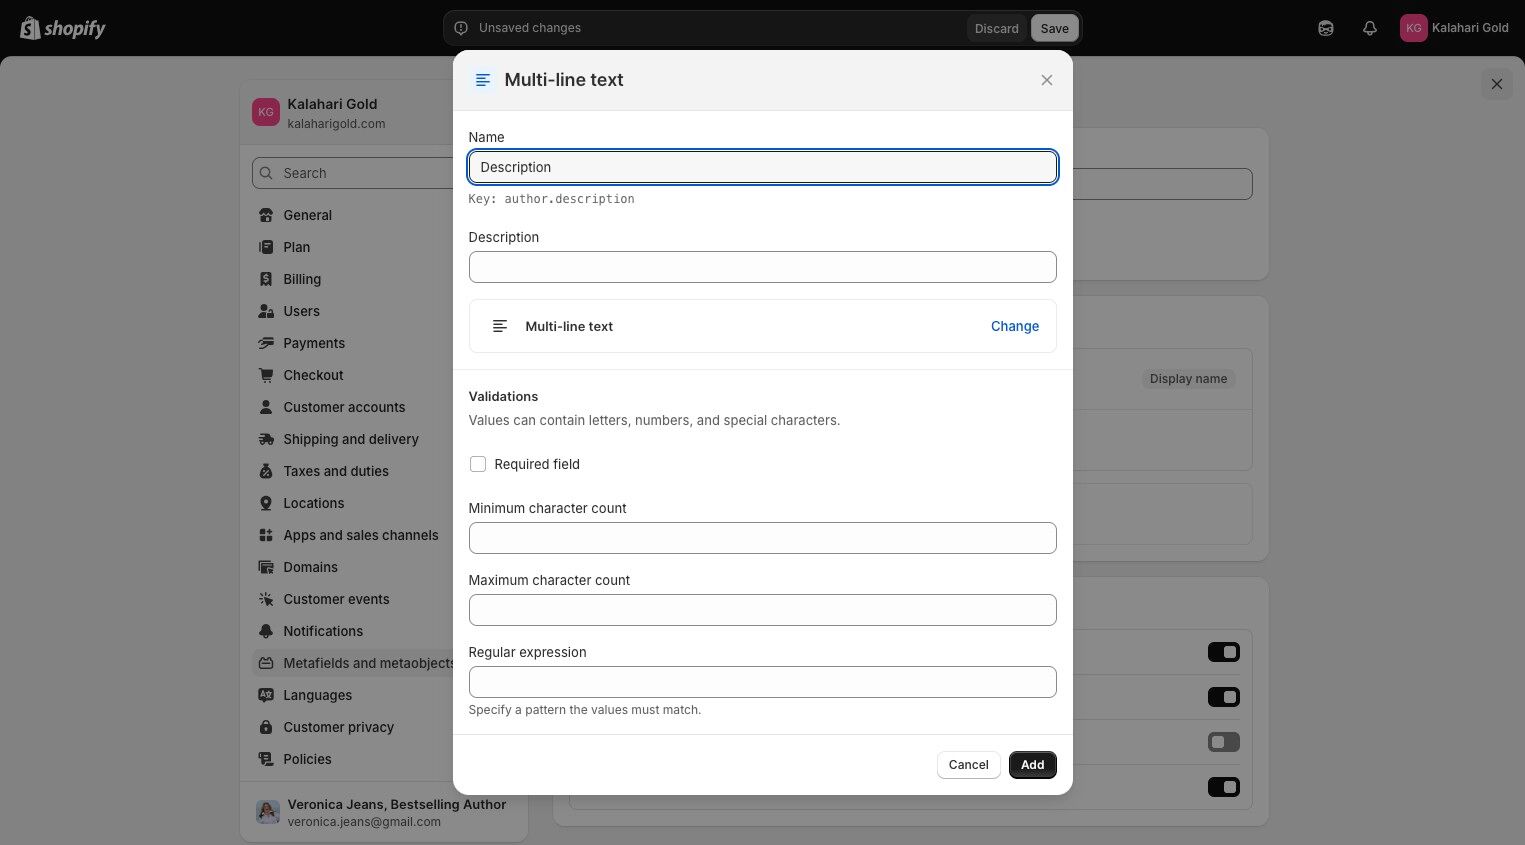Close the Multi-line text dialog
Image resolution: width=1525 pixels, height=845 pixels.
pyautogui.click(x=1047, y=80)
